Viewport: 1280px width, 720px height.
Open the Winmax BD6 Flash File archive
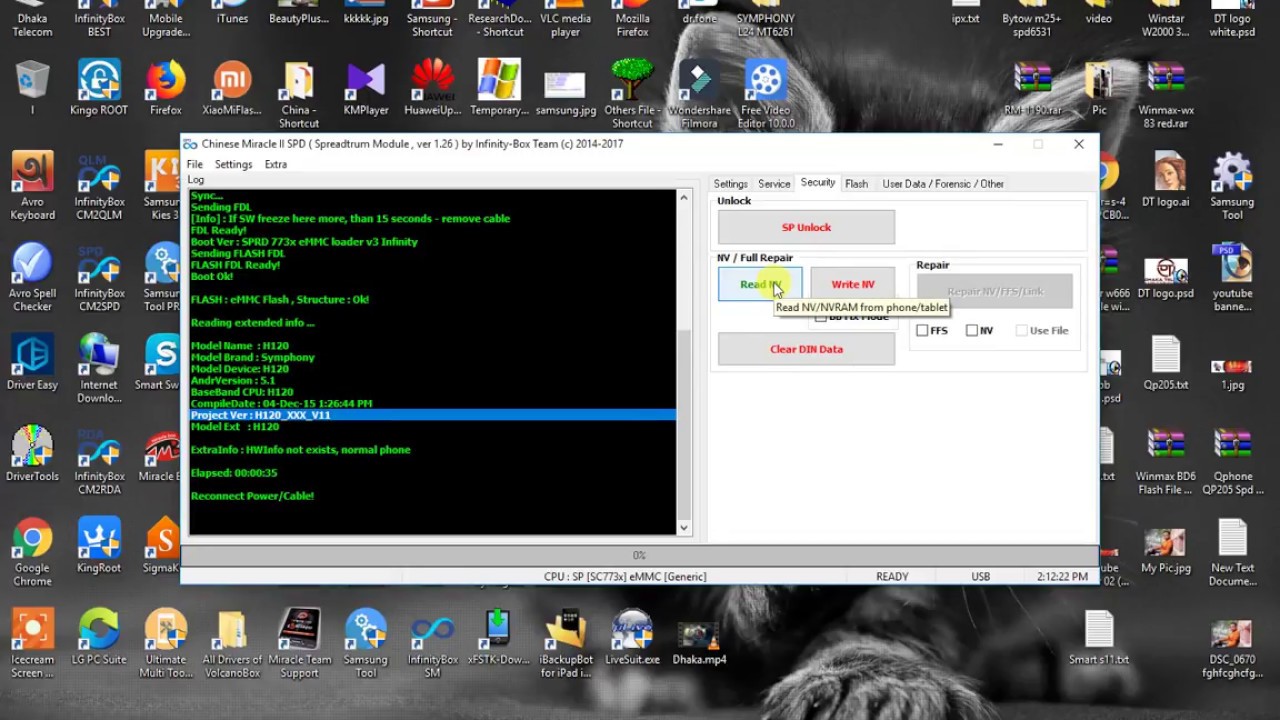[1165, 461]
